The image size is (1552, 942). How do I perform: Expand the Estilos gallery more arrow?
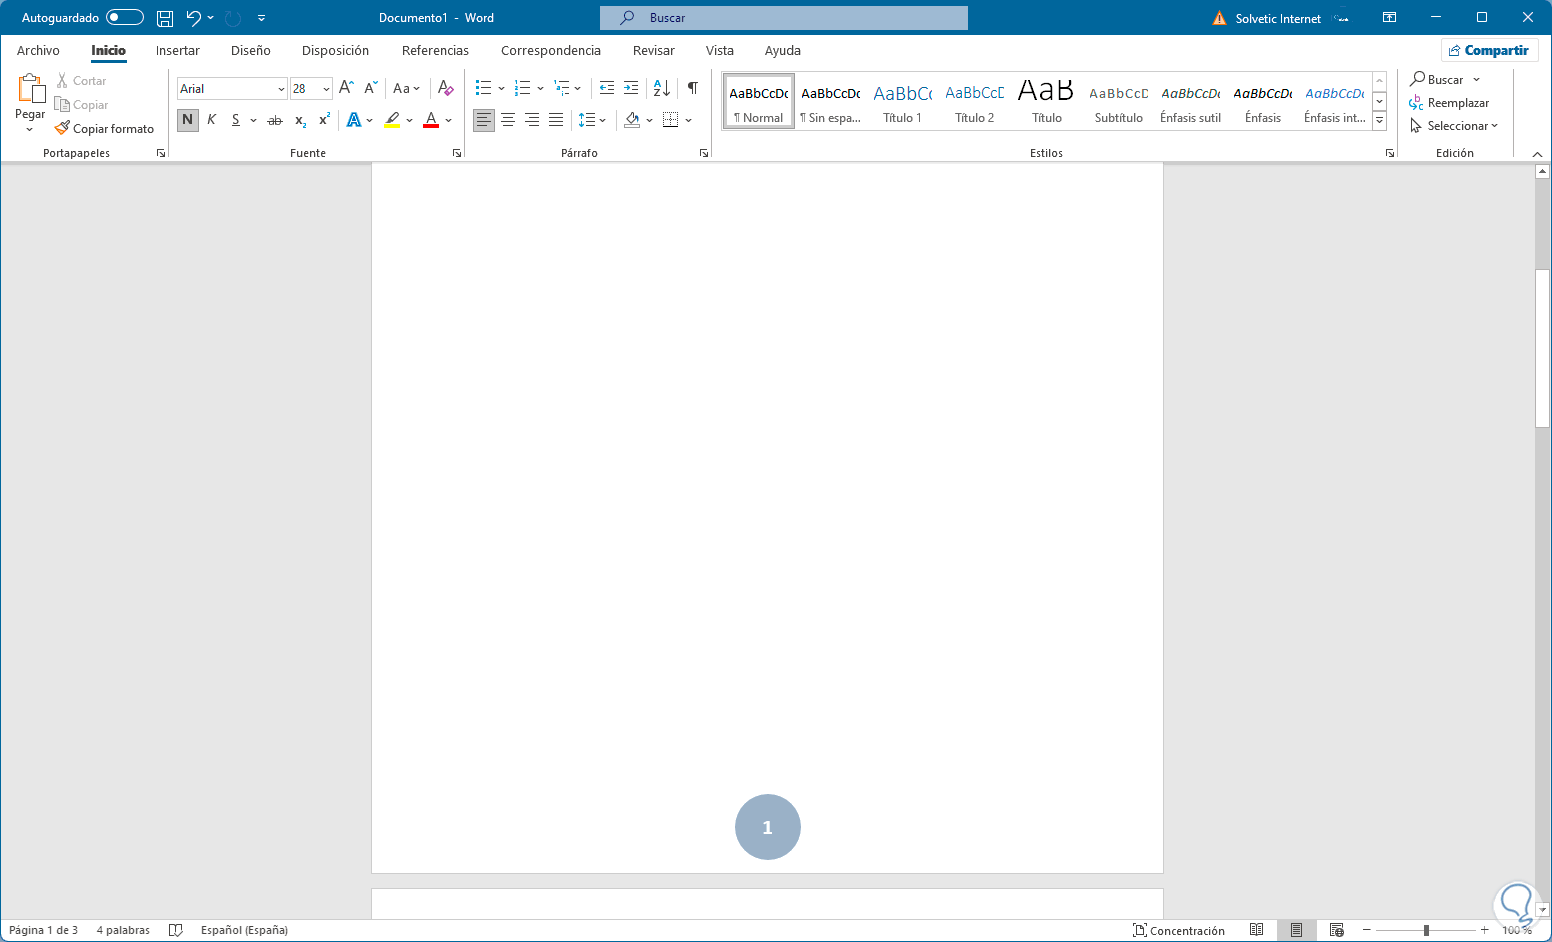tap(1379, 121)
